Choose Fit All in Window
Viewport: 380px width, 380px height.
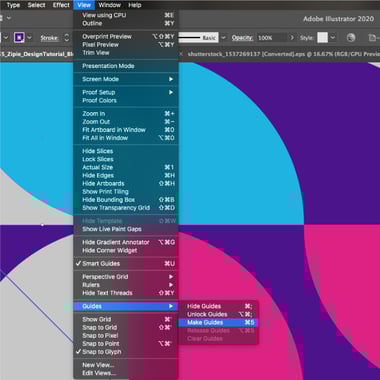tap(126, 138)
